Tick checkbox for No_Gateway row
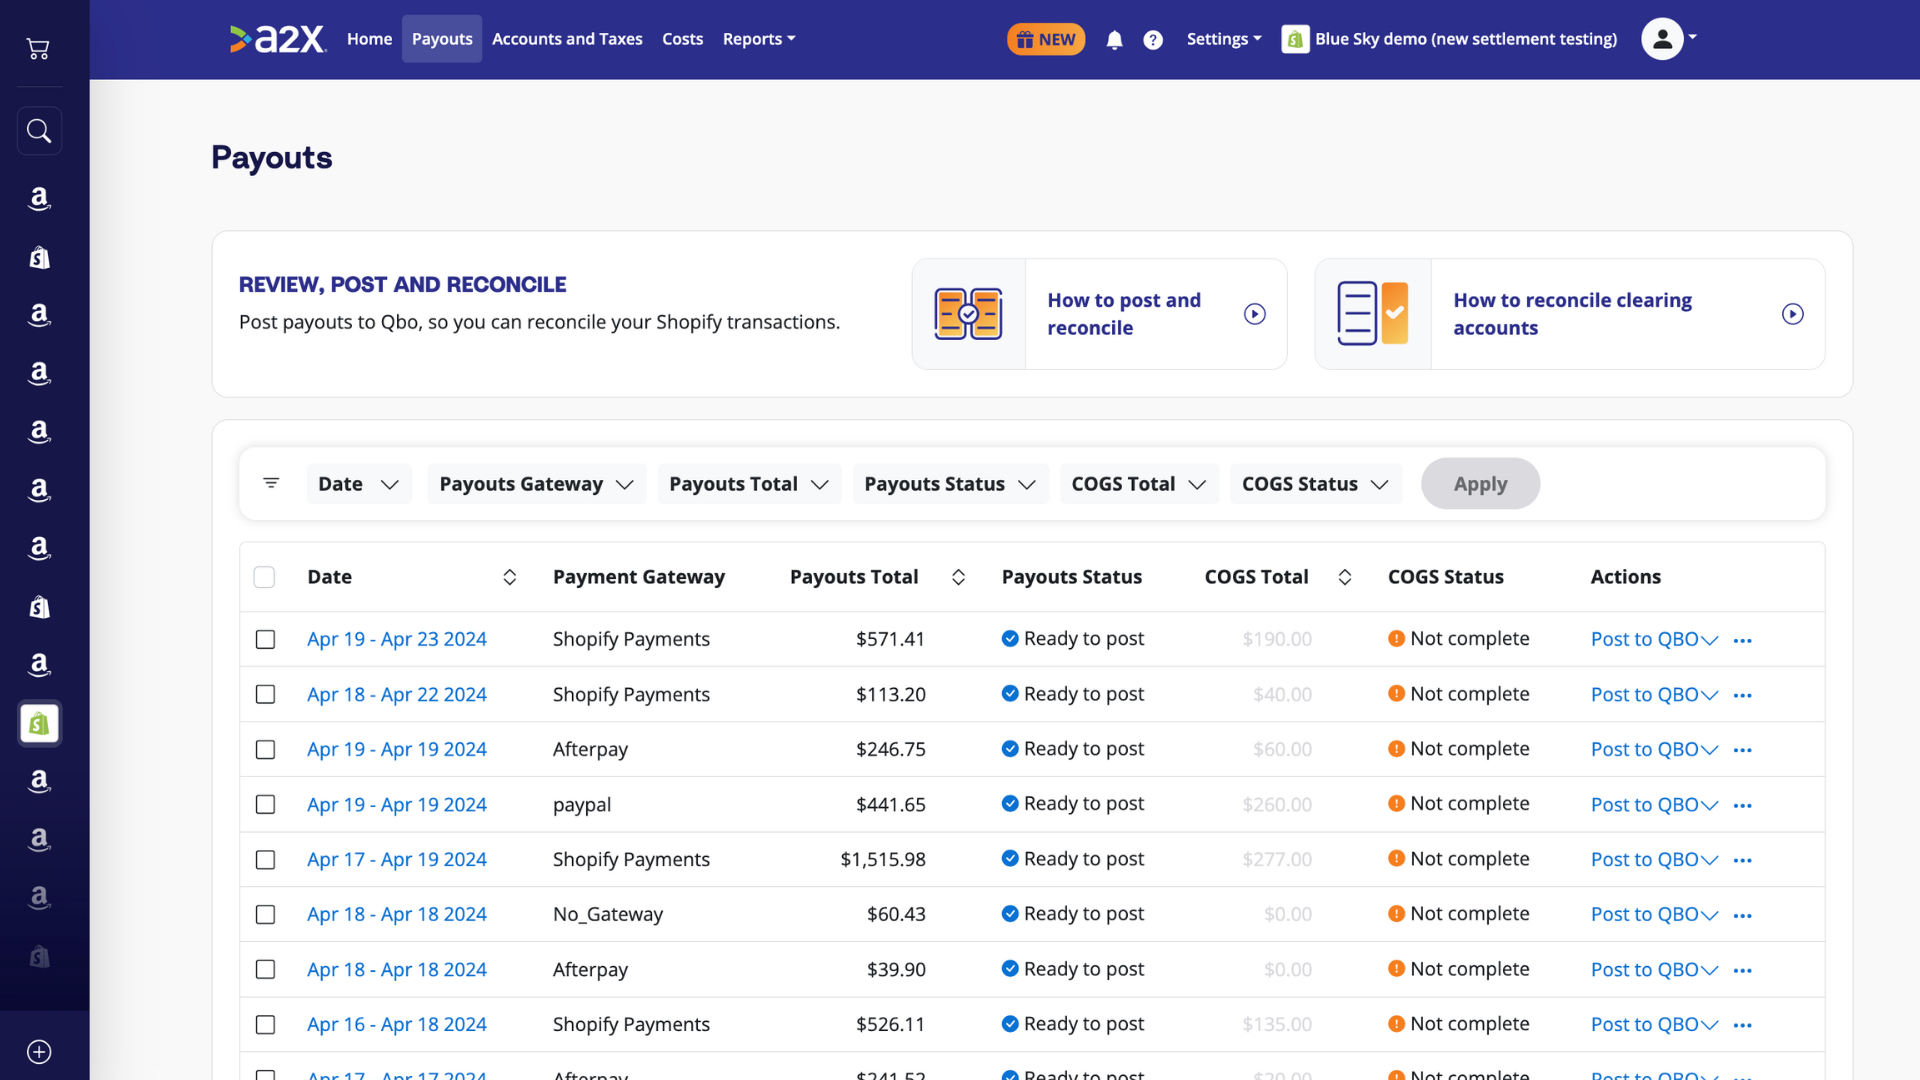 [x=265, y=914]
